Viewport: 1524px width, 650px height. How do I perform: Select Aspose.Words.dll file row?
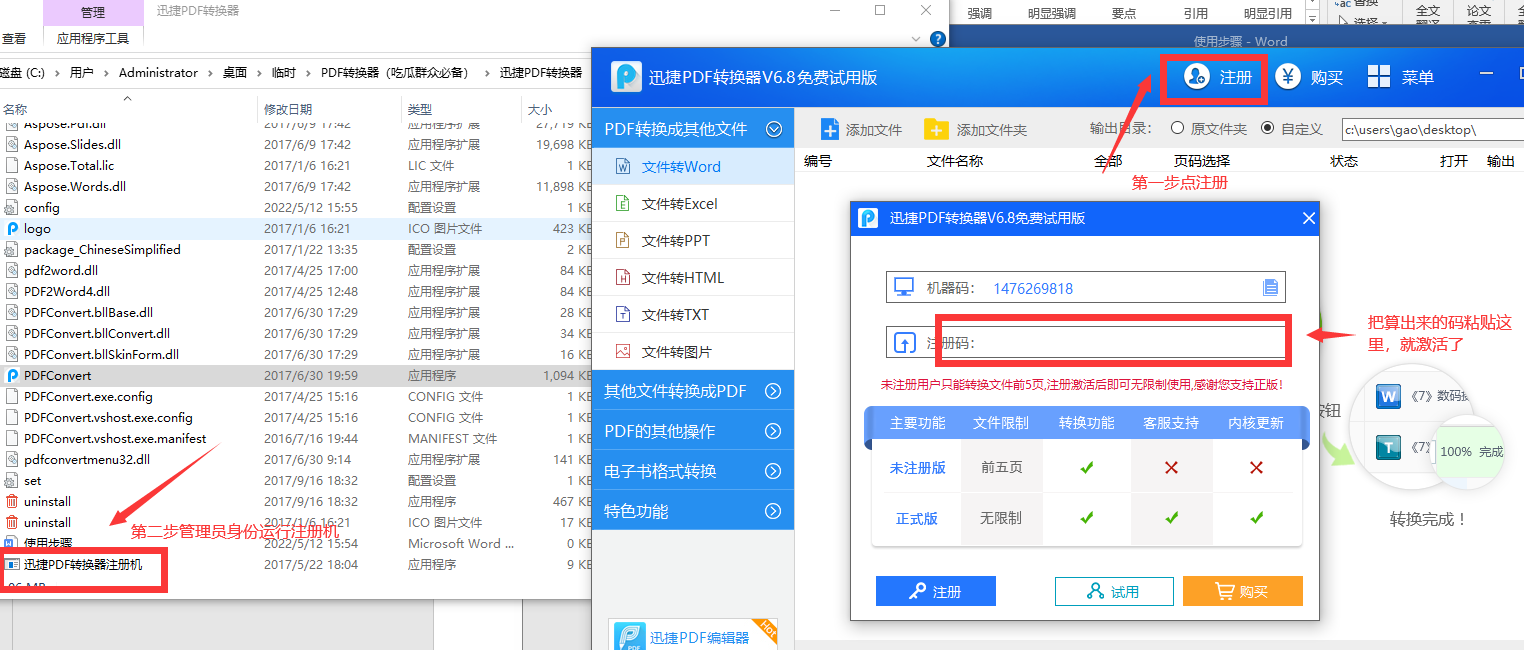pyautogui.click(x=296, y=186)
